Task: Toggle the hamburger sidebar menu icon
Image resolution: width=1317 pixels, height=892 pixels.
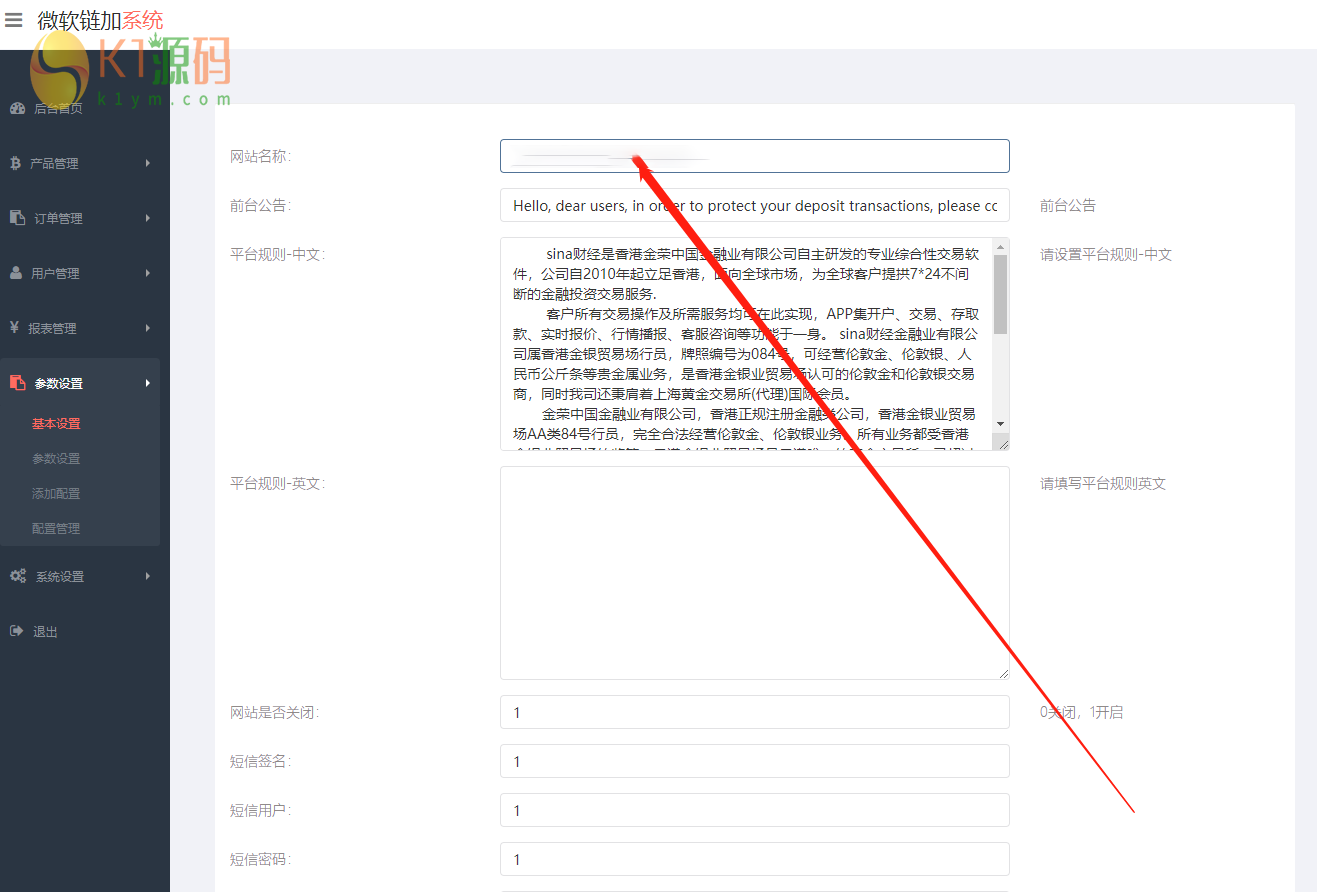Action: click(13, 20)
